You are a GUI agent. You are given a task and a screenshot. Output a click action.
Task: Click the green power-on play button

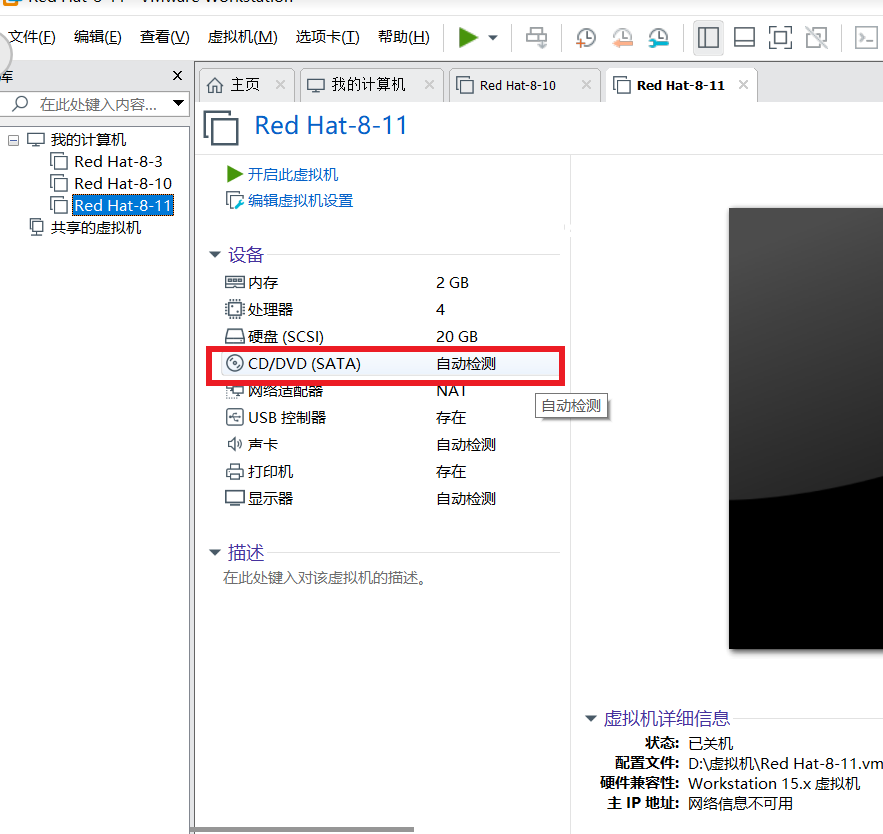click(x=468, y=38)
